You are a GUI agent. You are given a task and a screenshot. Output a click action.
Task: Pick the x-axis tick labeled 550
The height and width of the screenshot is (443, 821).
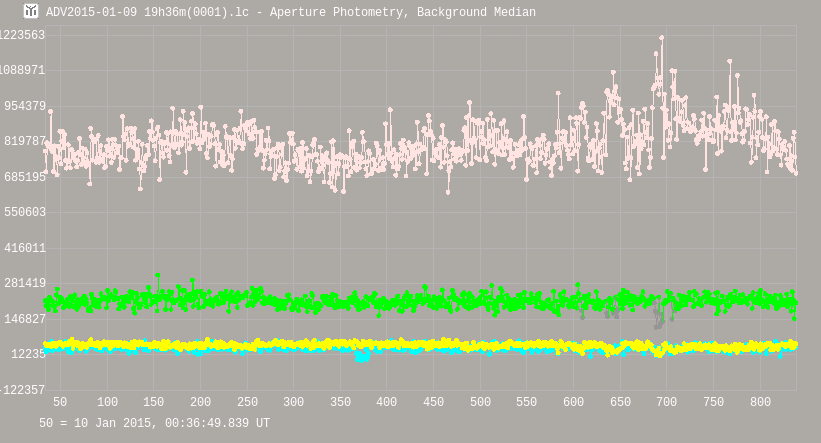[x=527, y=402]
